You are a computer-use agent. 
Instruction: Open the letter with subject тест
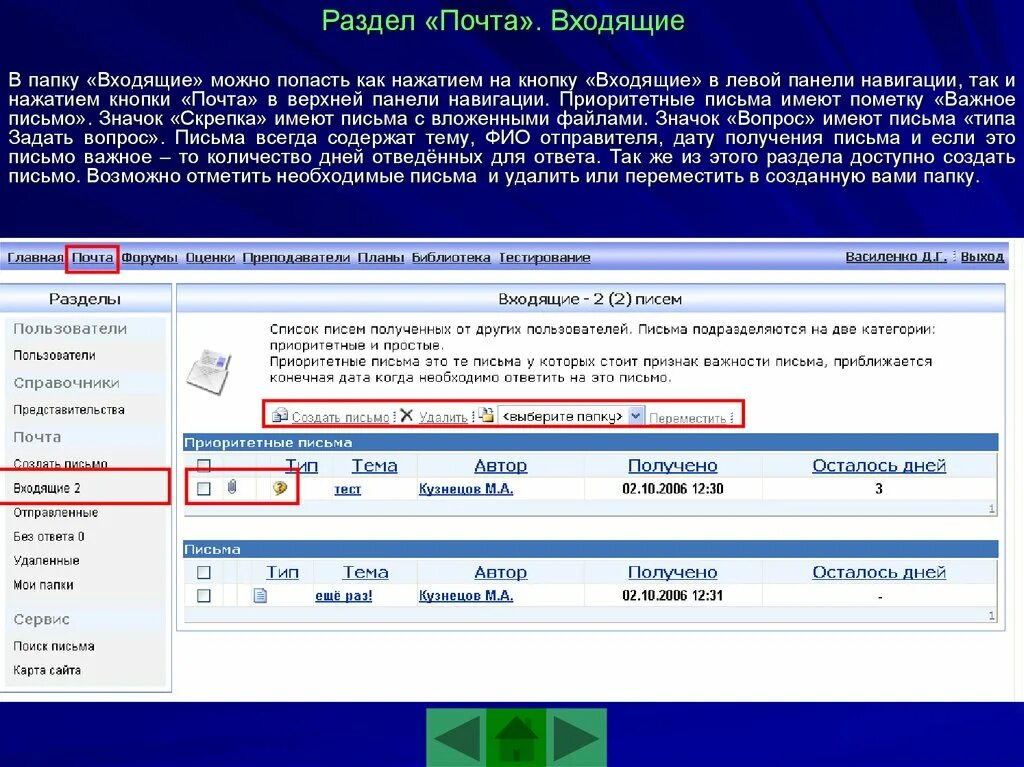coord(347,489)
